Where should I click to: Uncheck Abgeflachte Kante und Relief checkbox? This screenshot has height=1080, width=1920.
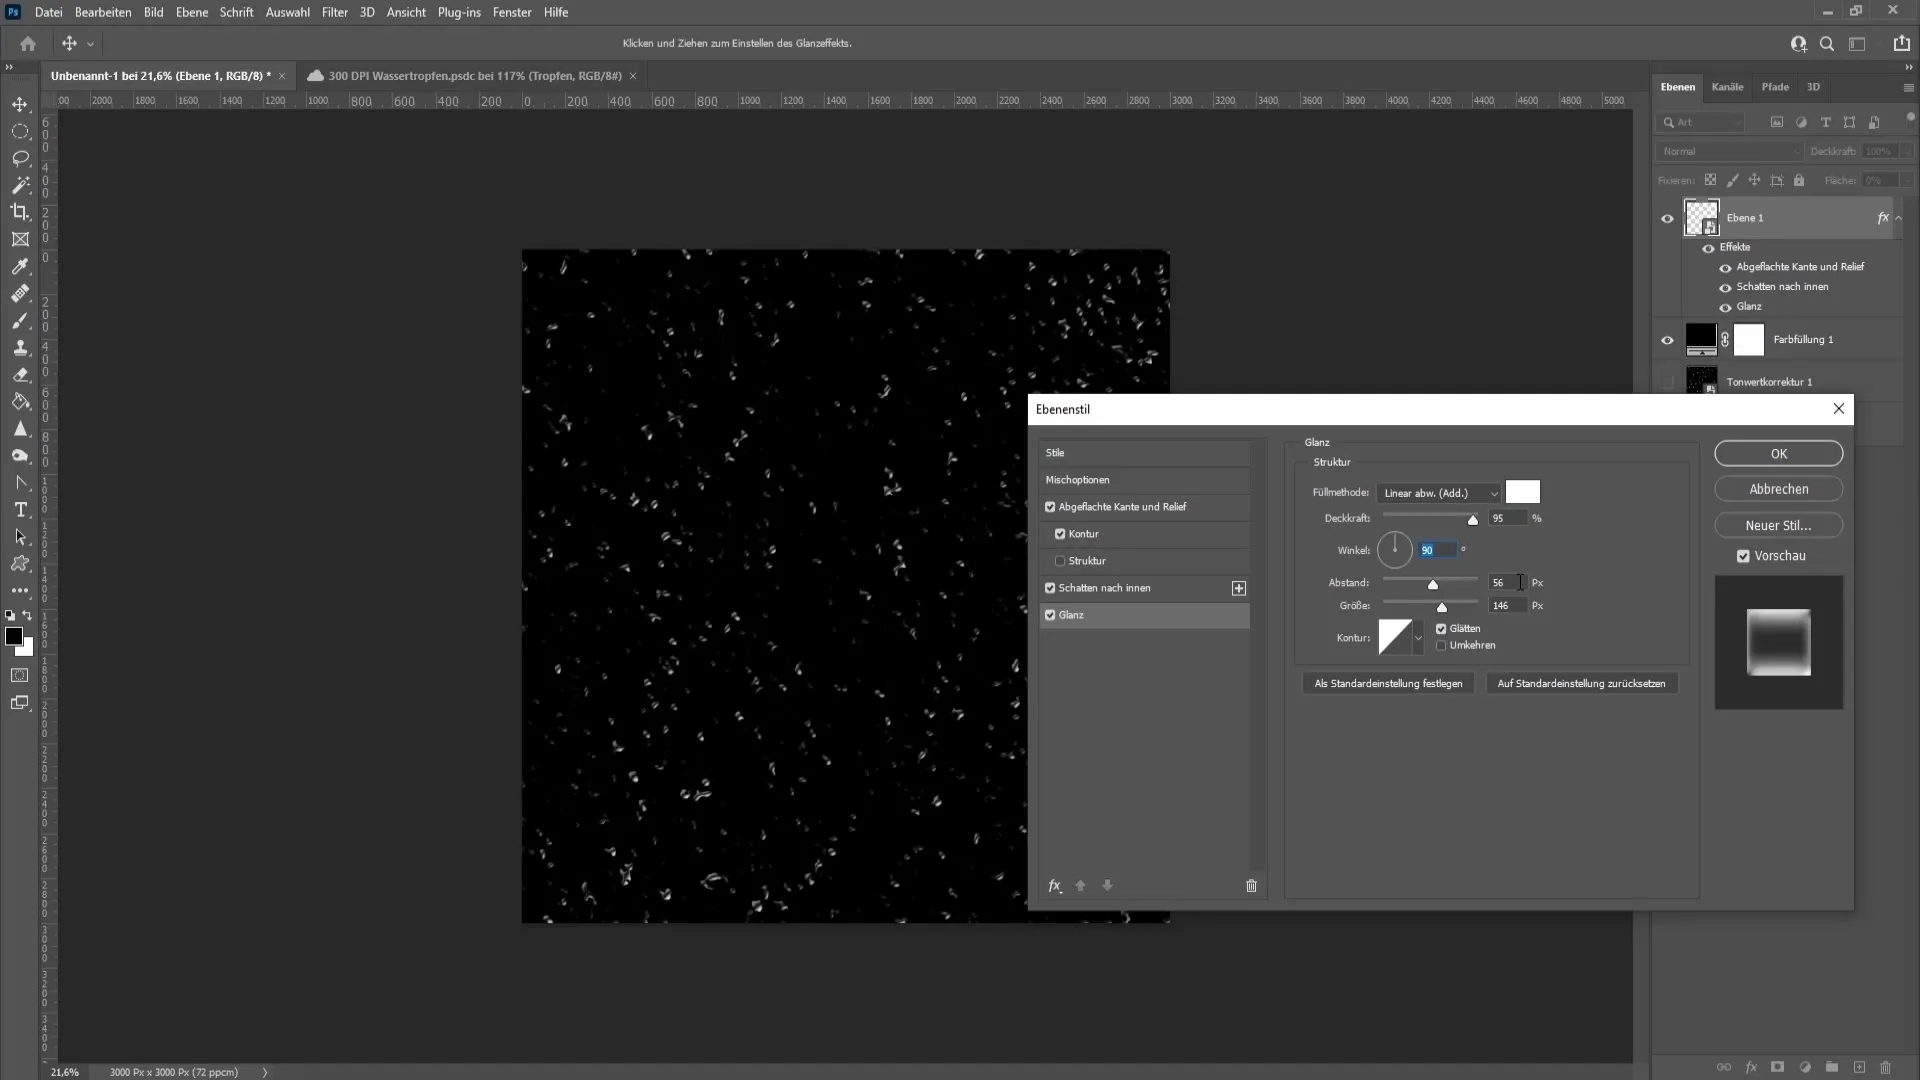(1050, 507)
